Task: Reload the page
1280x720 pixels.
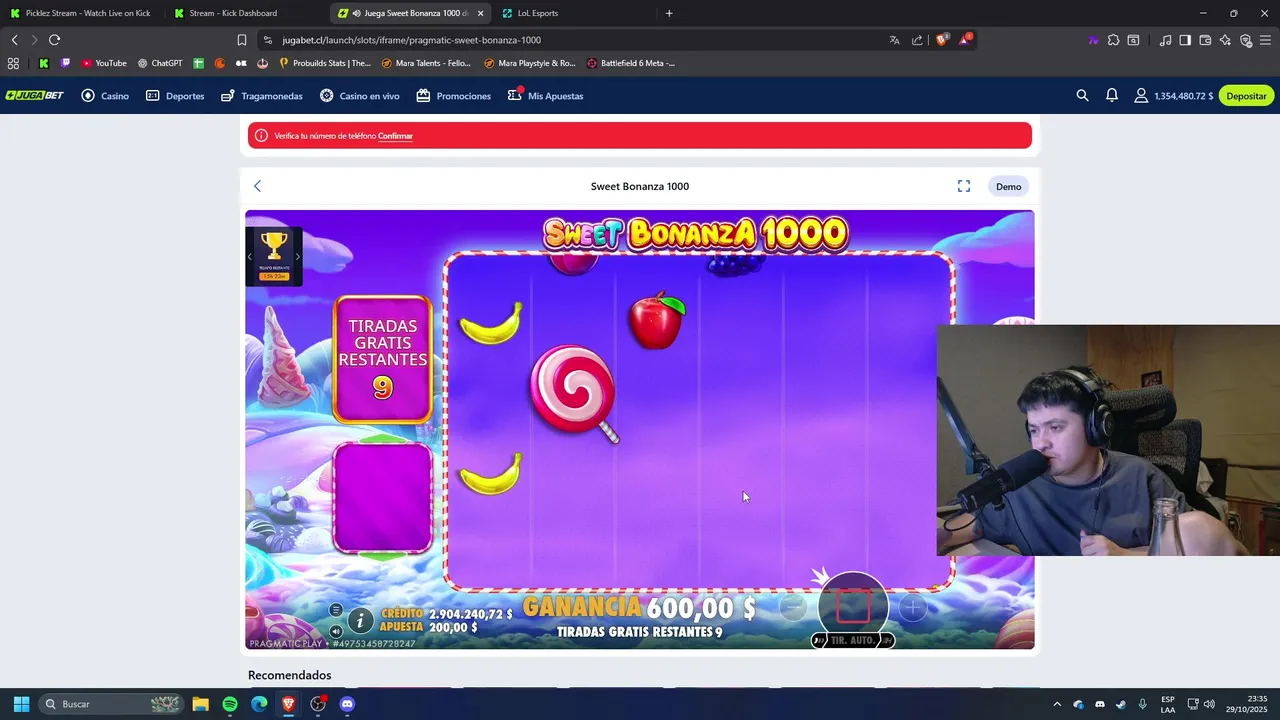Action: pos(54,40)
